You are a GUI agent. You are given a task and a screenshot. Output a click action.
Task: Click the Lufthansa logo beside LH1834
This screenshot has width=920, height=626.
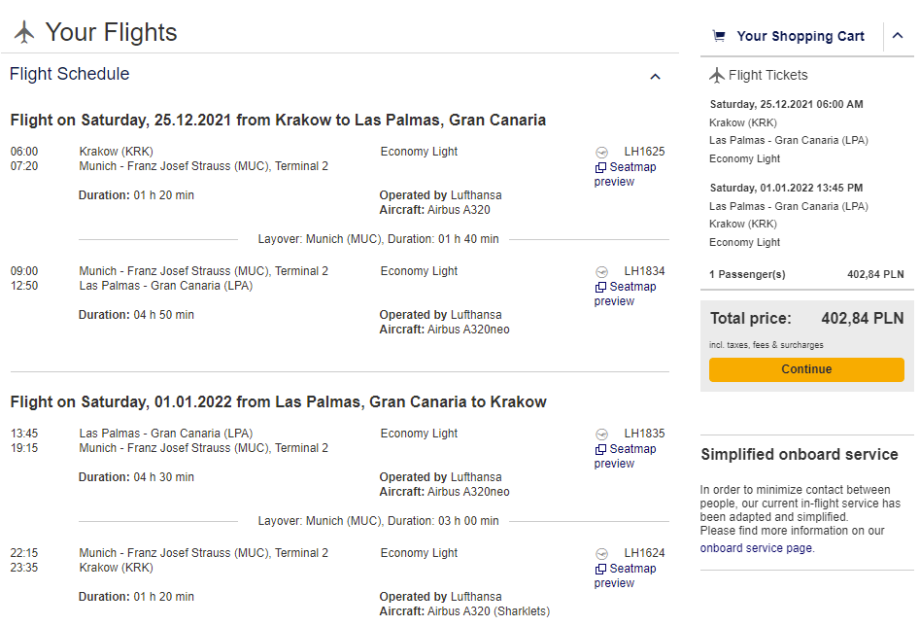coord(601,271)
